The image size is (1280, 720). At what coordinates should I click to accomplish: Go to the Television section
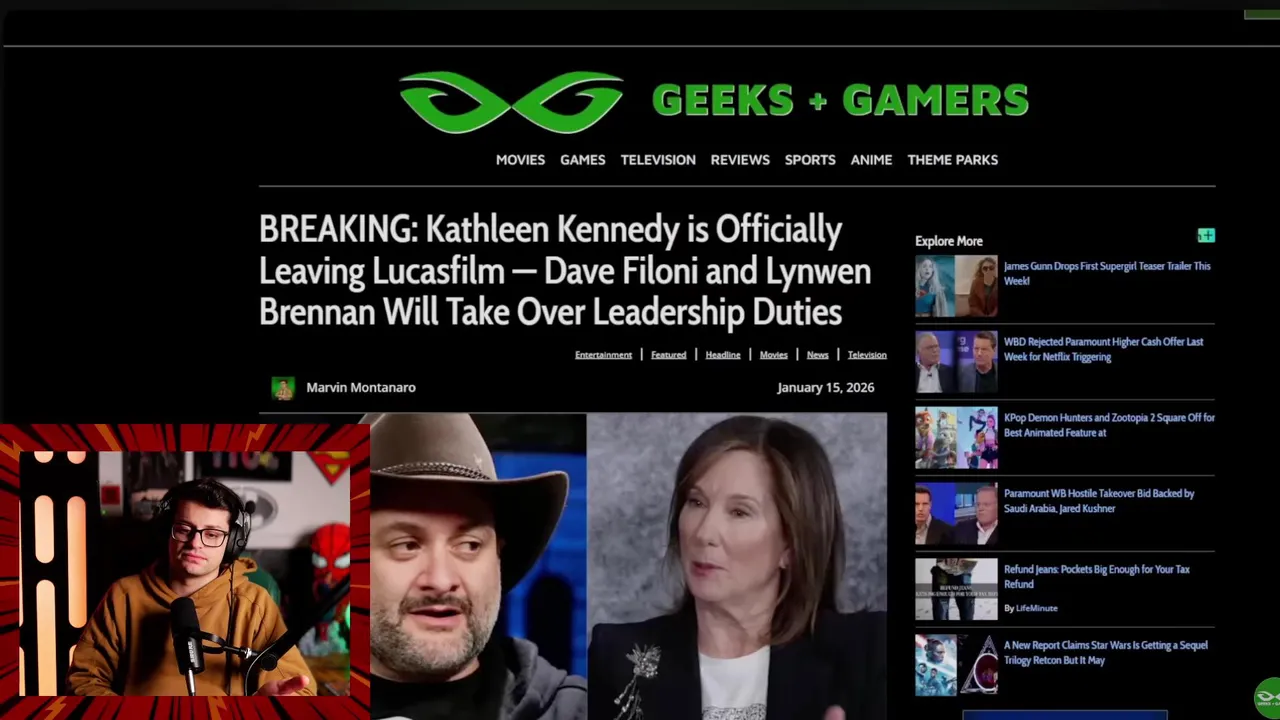coord(658,160)
